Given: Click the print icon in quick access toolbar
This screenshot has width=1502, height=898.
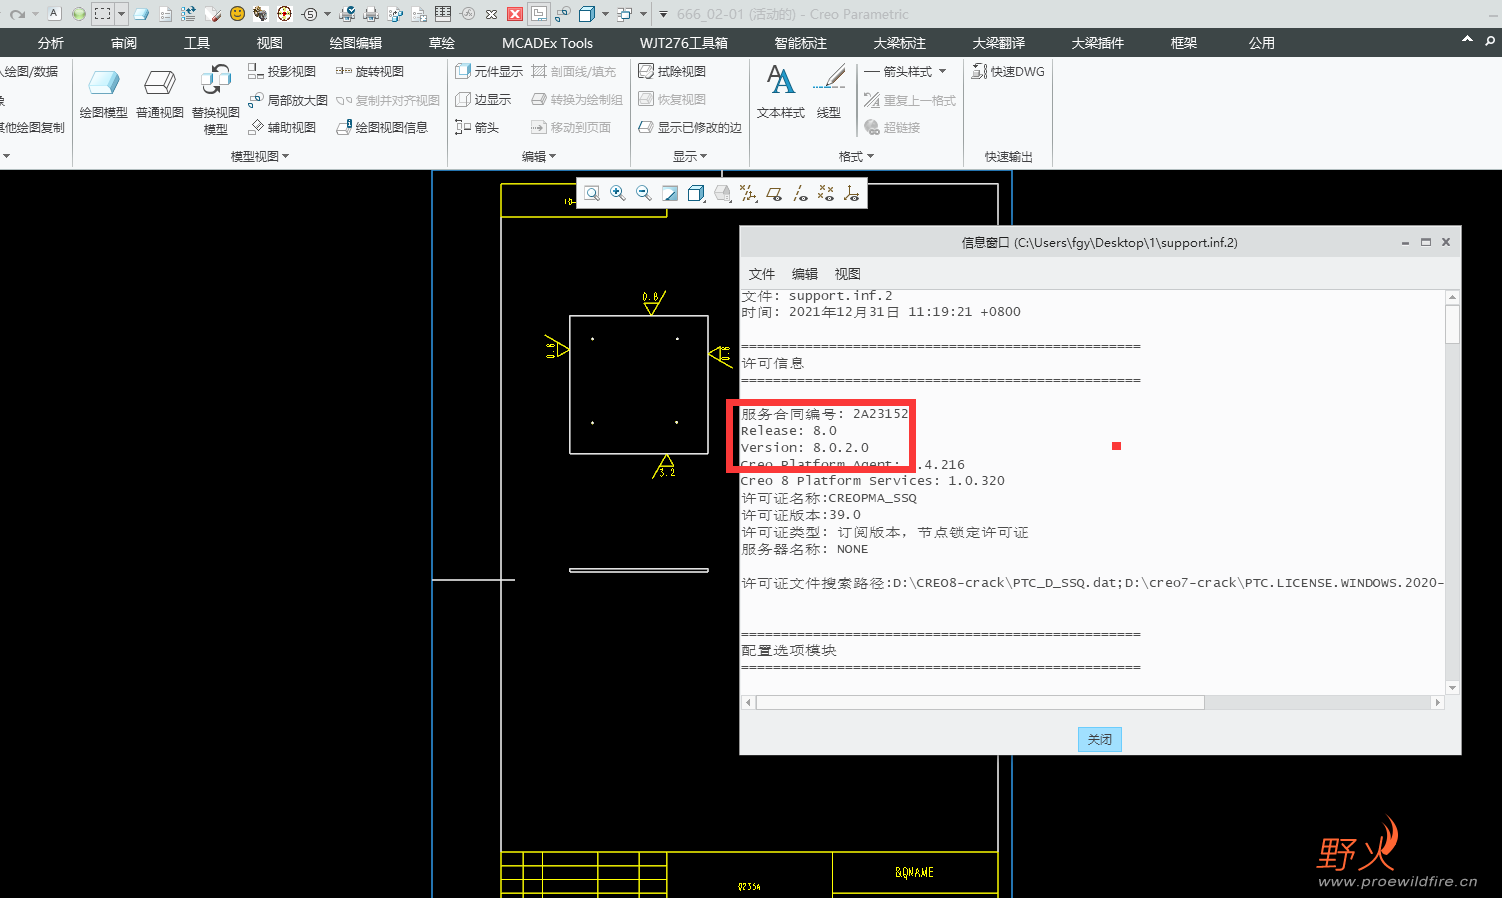Looking at the screenshot, I should tap(370, 14).
